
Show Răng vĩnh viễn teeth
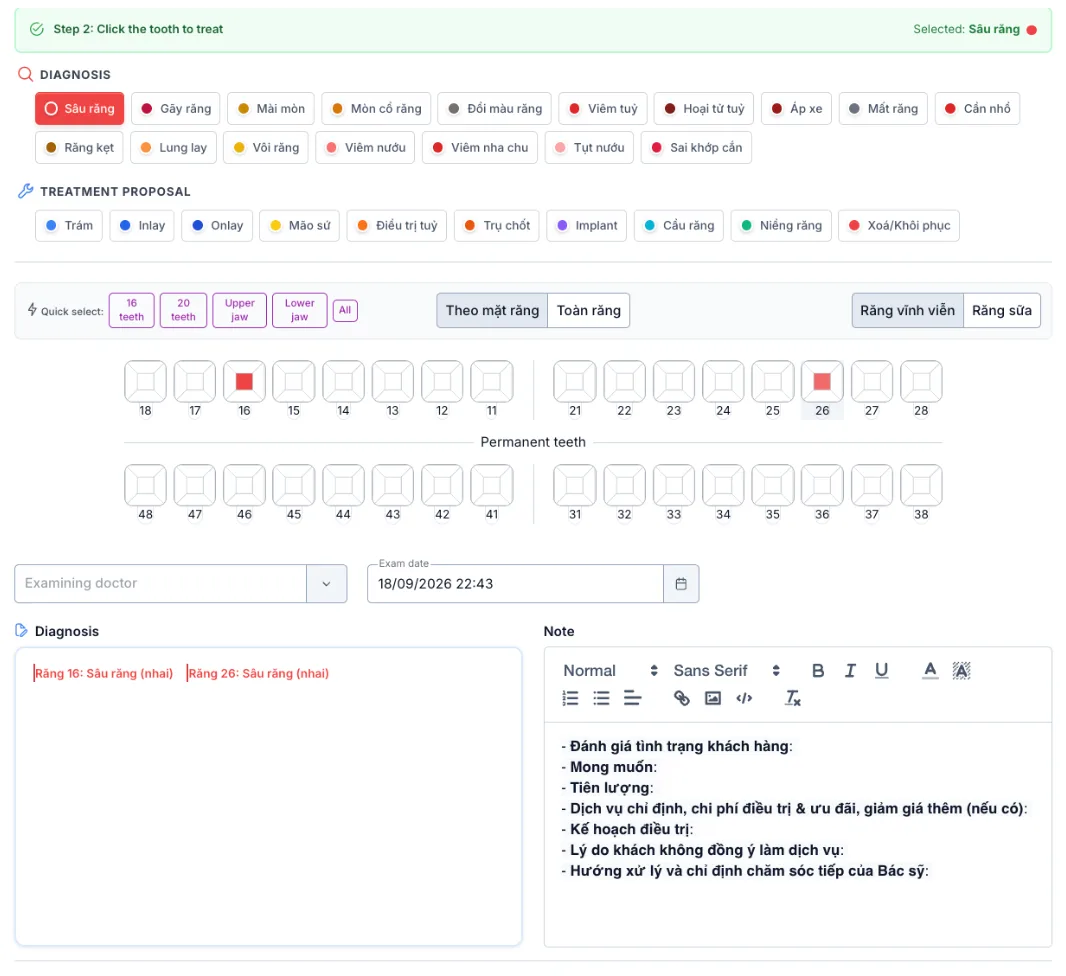(908, 311)
